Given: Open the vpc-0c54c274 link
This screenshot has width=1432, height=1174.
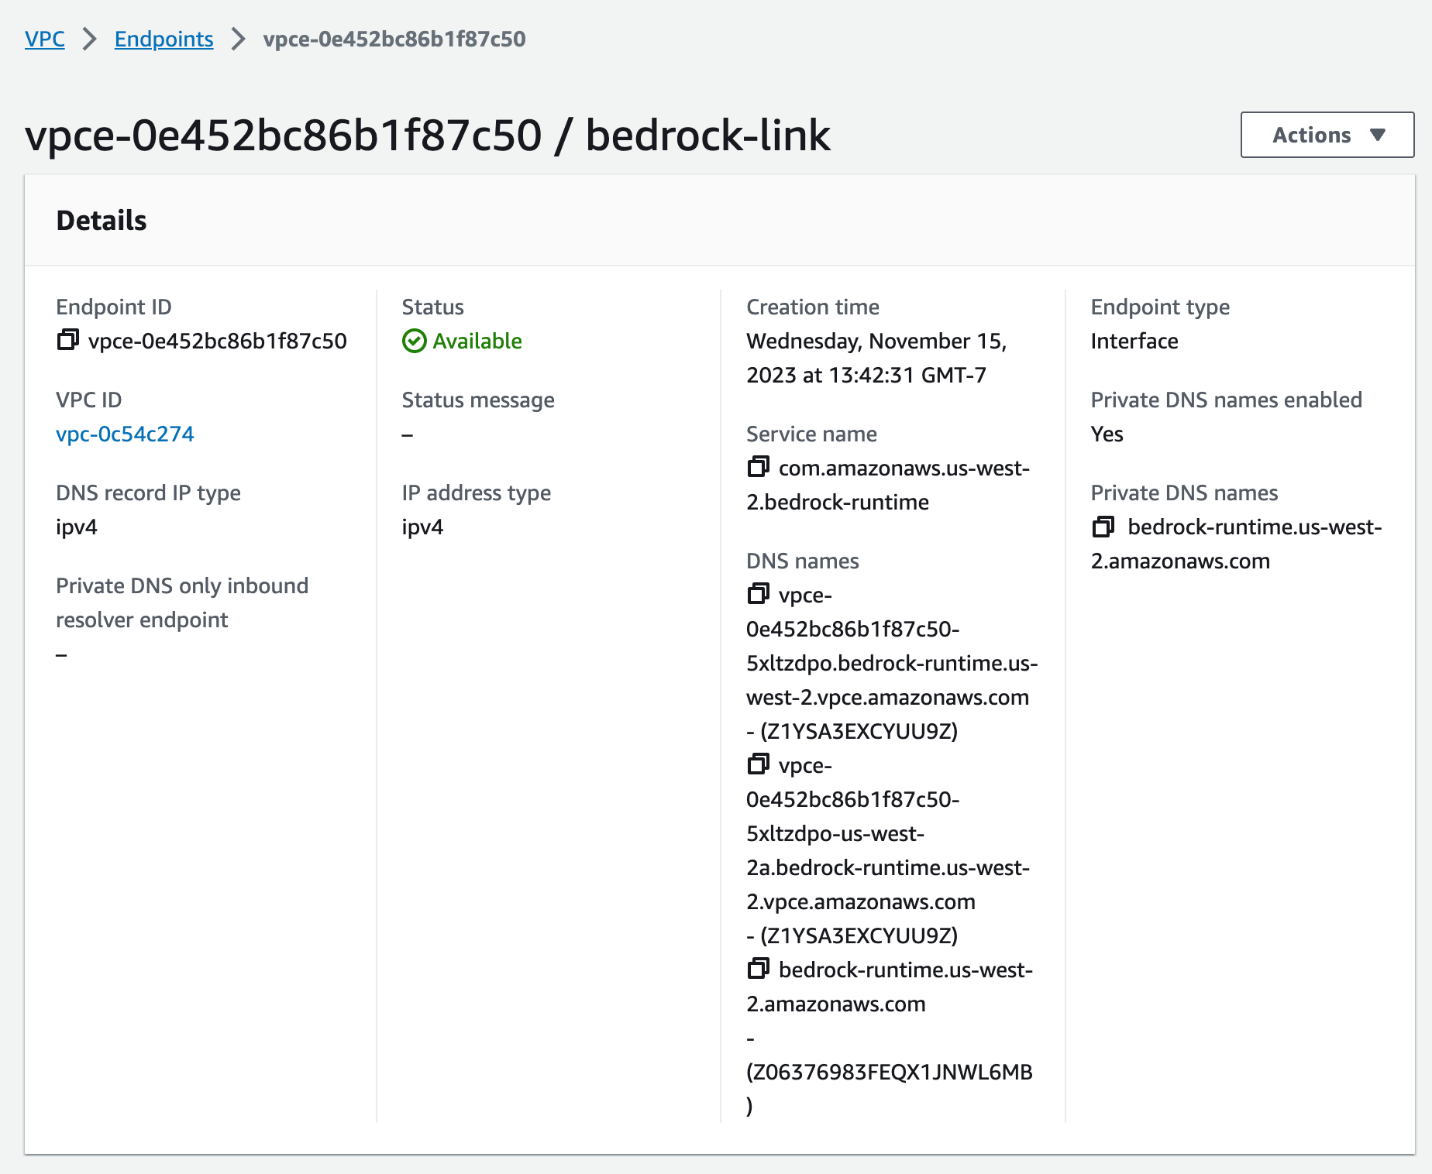Looking at the screenshot, I should [x=124, y=434].
